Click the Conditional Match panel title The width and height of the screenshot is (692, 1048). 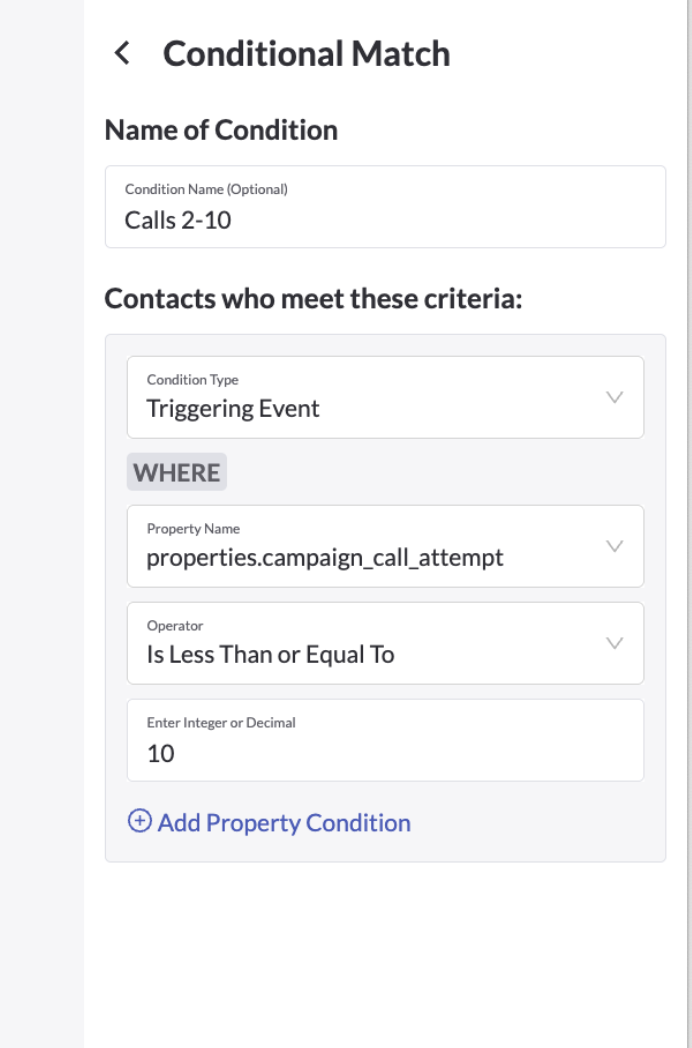tap(306, 54)
